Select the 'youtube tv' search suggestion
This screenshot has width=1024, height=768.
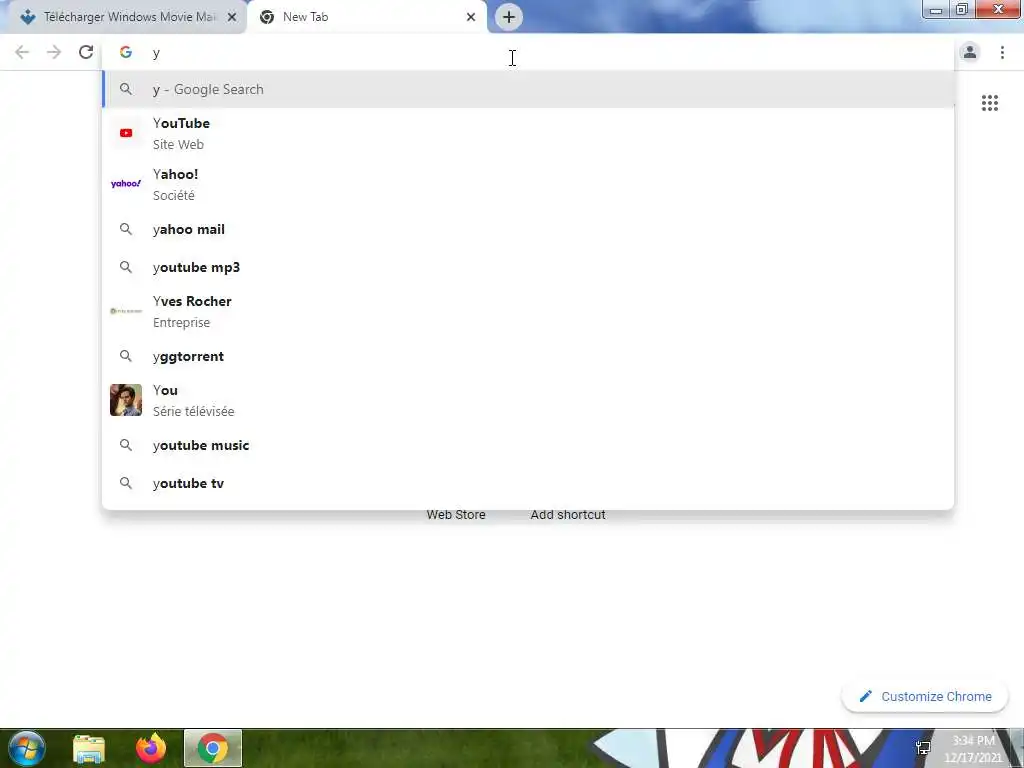[528, 483]
